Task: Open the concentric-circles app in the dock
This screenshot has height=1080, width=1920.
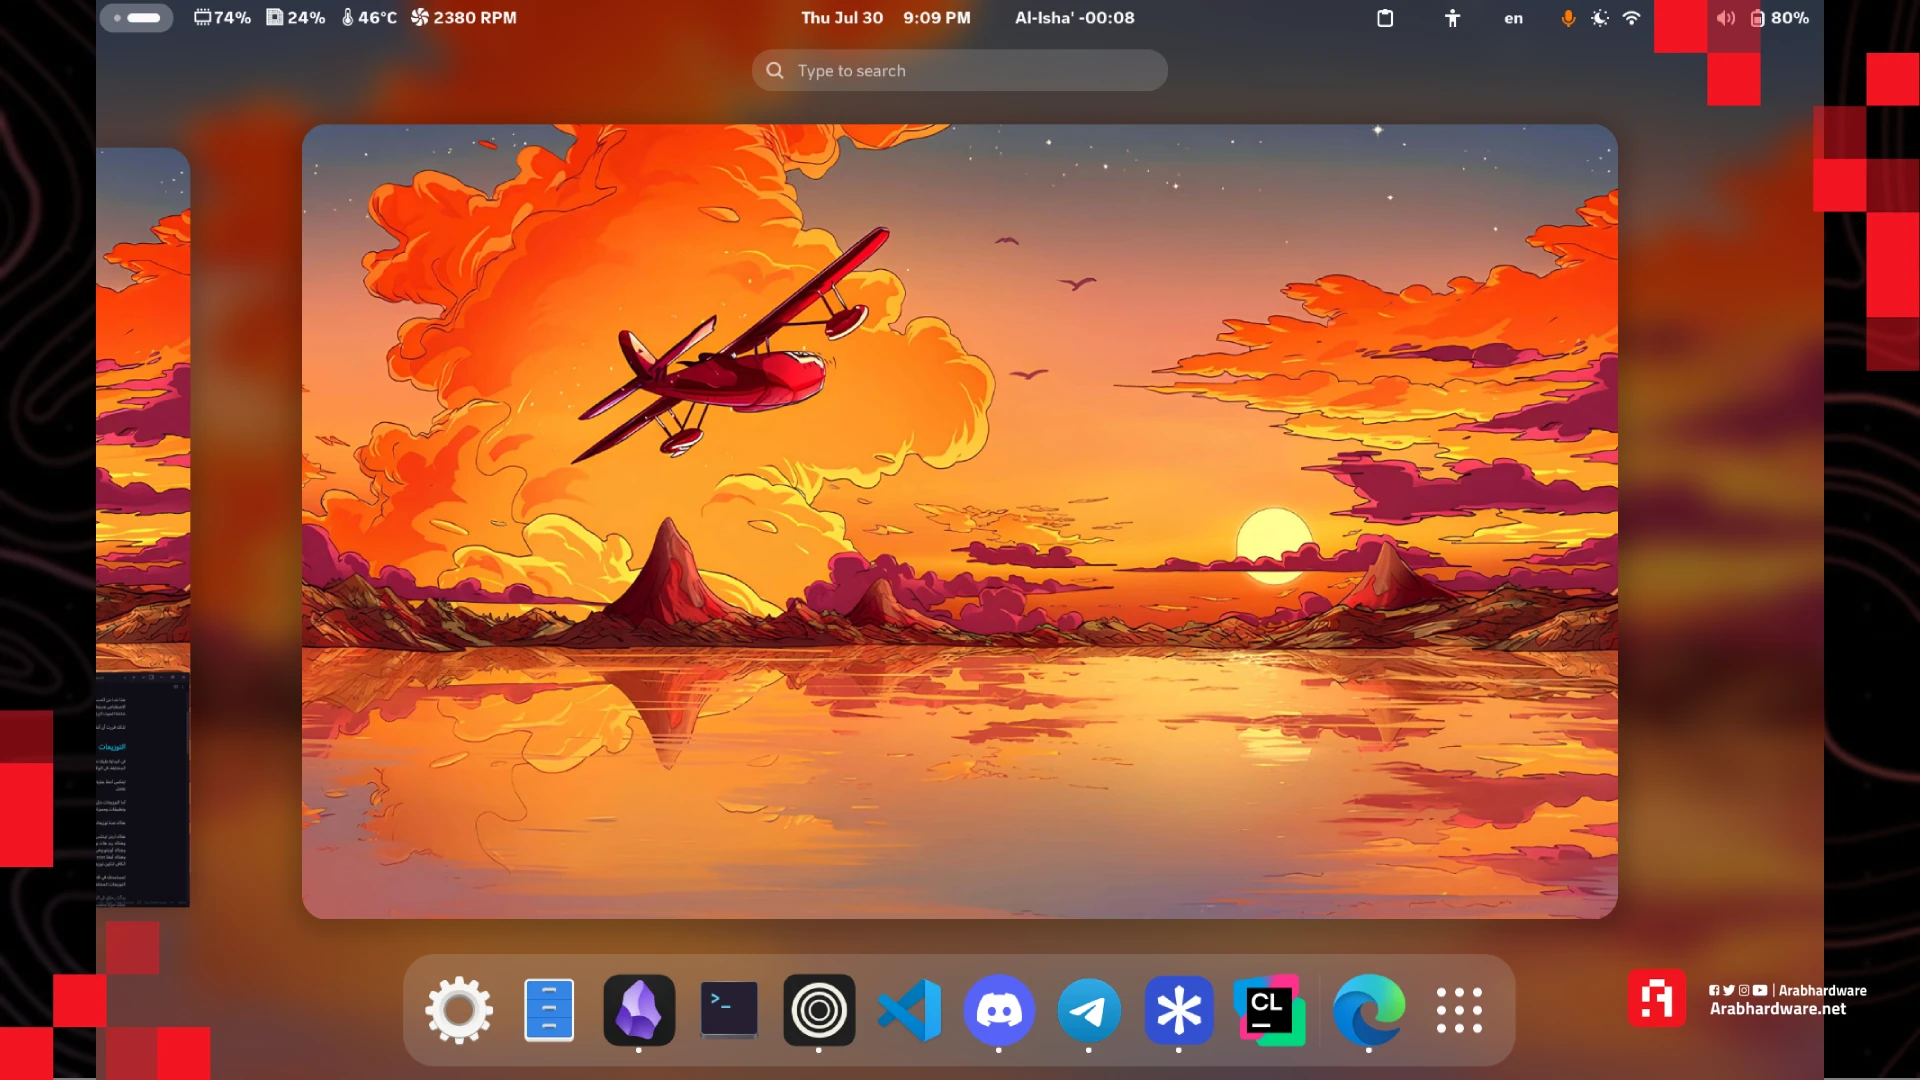Action: tap(819, 1010)
